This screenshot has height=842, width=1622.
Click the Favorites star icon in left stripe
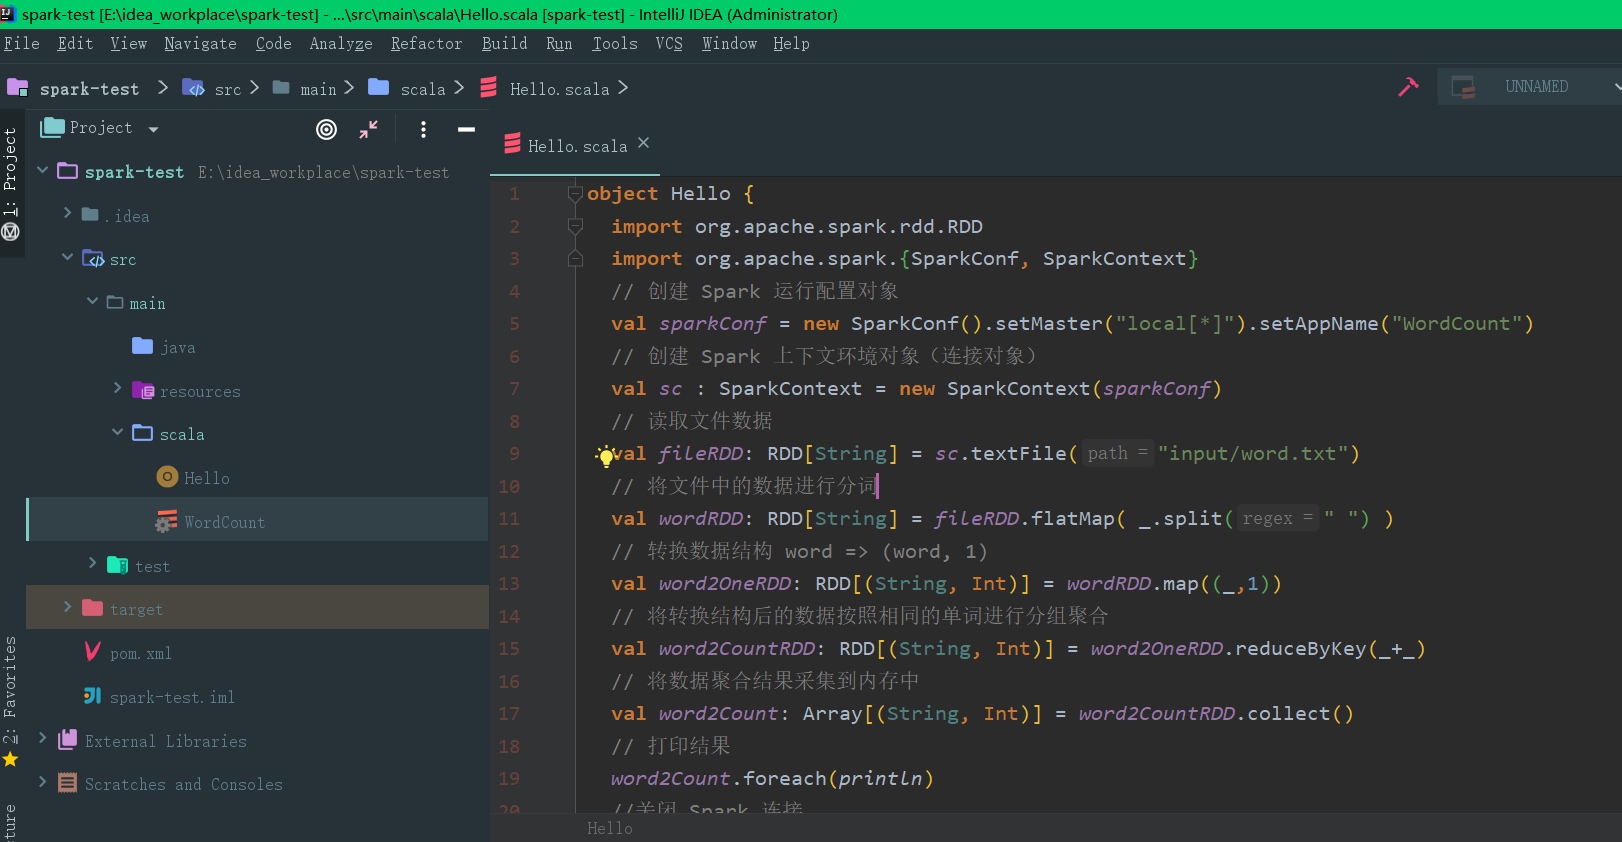click(x=11, y=760)
